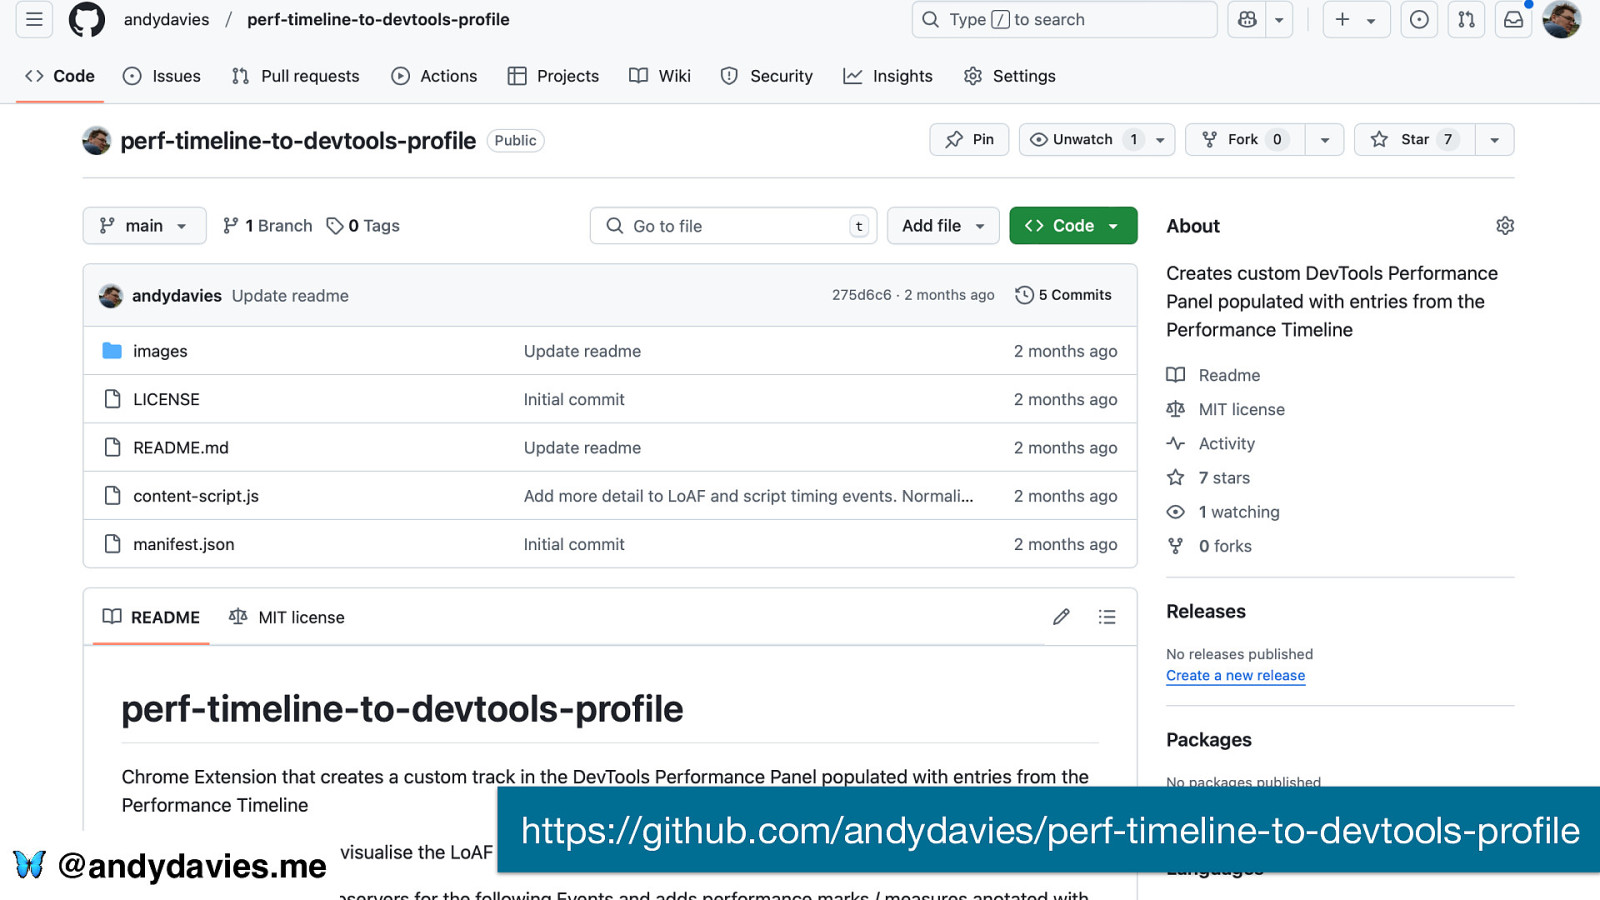1600x900 pixels.
Task: Open the perf-timeline-to-devtools-profile repository title link
Action: click(298, 141)
